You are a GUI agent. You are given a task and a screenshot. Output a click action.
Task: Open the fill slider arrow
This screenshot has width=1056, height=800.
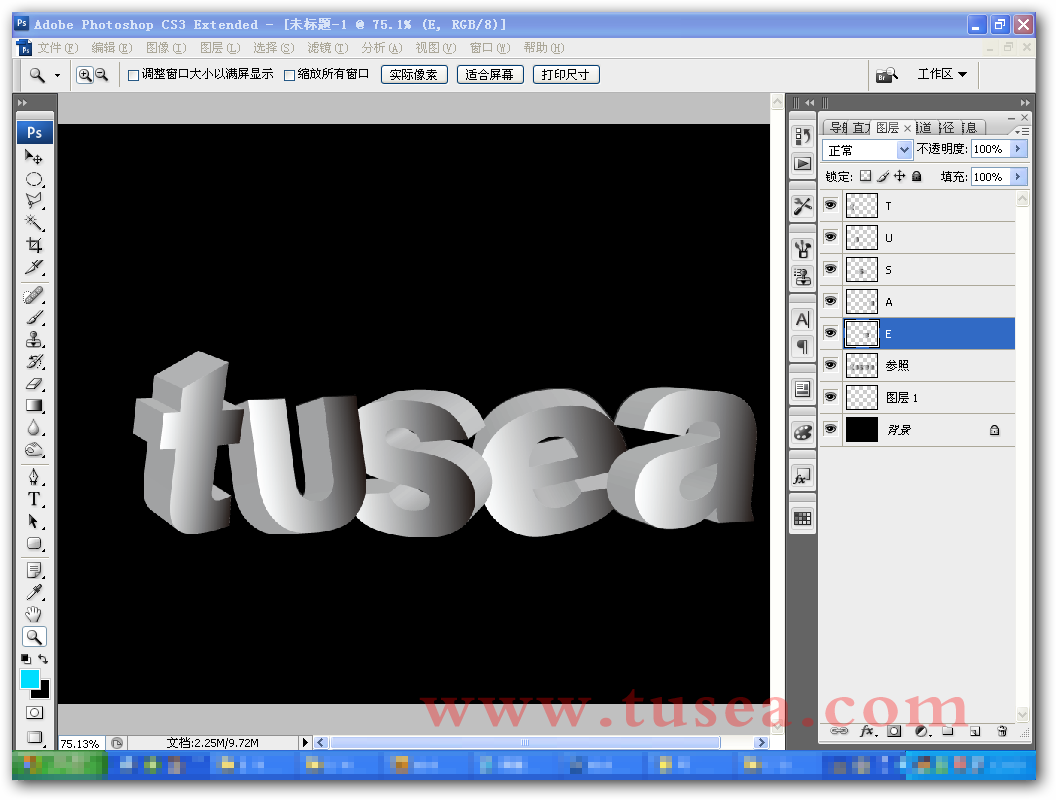pyautogui.click(x=1018, y=176)
